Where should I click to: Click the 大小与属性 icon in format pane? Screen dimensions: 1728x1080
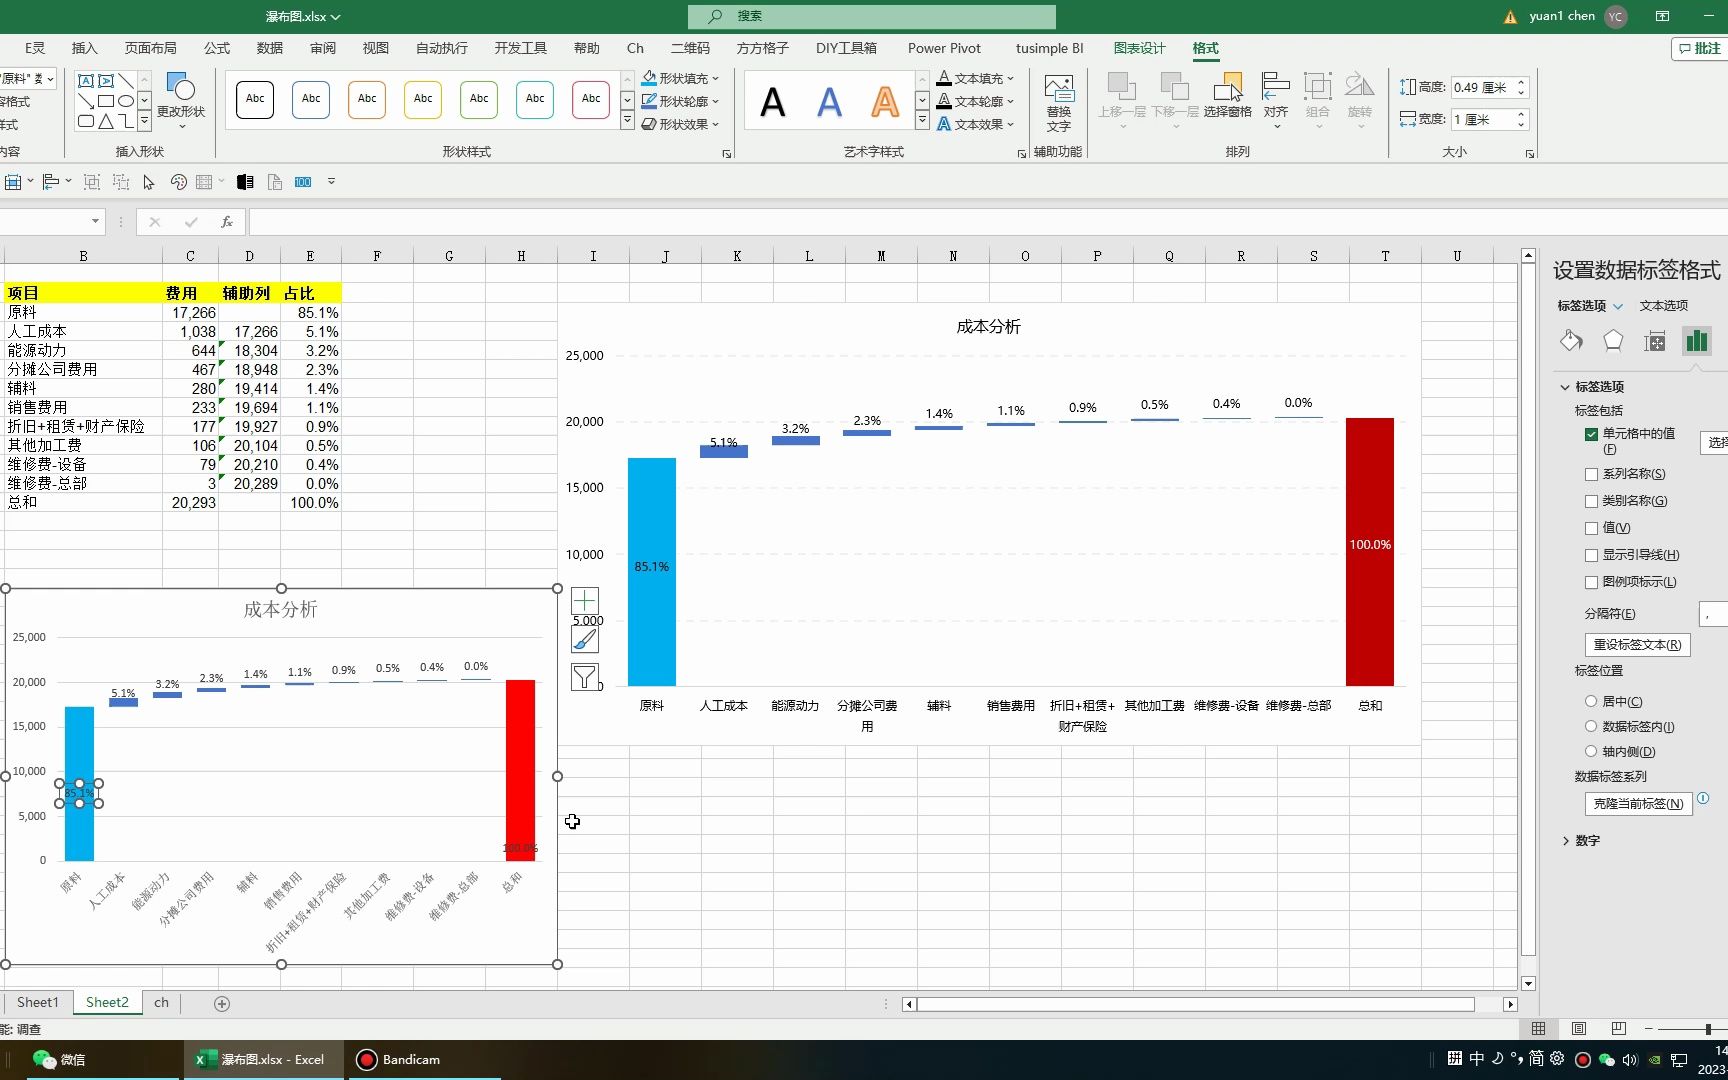1654,341
